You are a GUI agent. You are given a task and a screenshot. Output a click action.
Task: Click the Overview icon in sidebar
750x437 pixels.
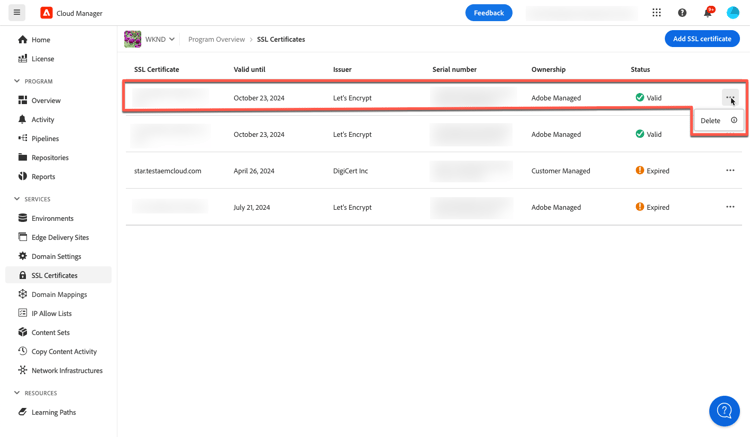22,100
